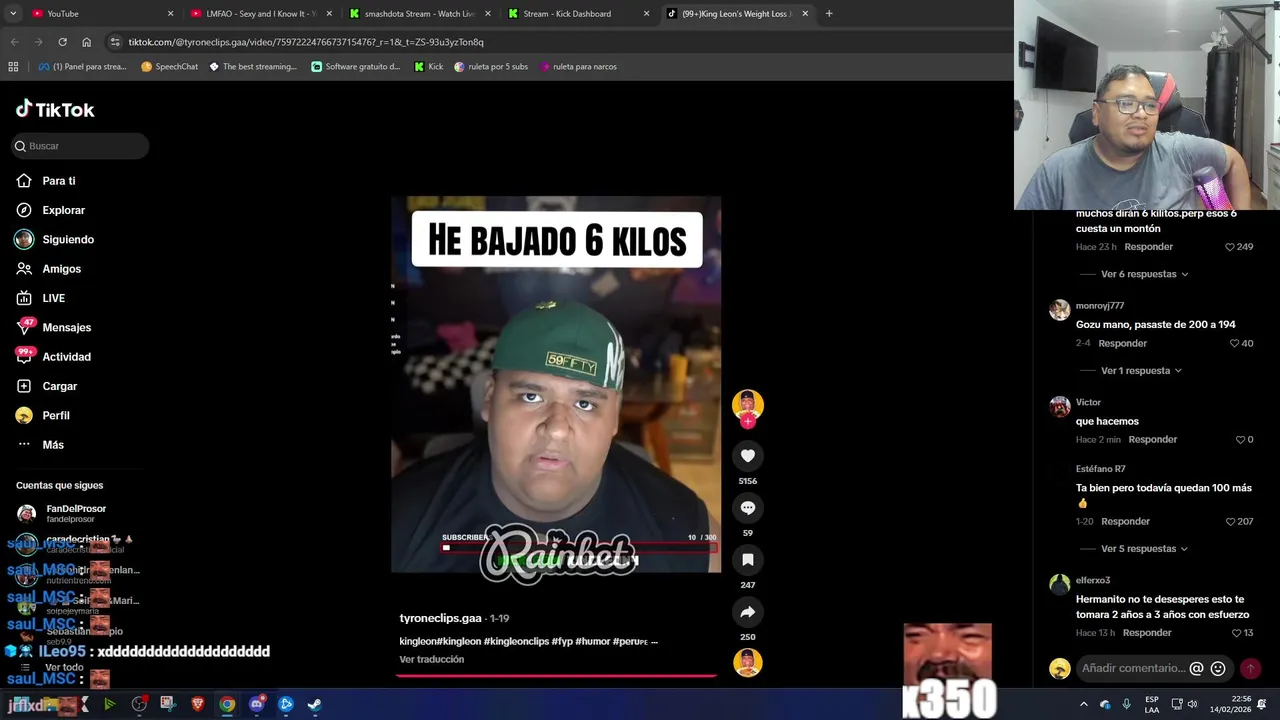Screen dimensions: 1280x720
Task: Like monroyj777's comment
Action: [1235, 343]
